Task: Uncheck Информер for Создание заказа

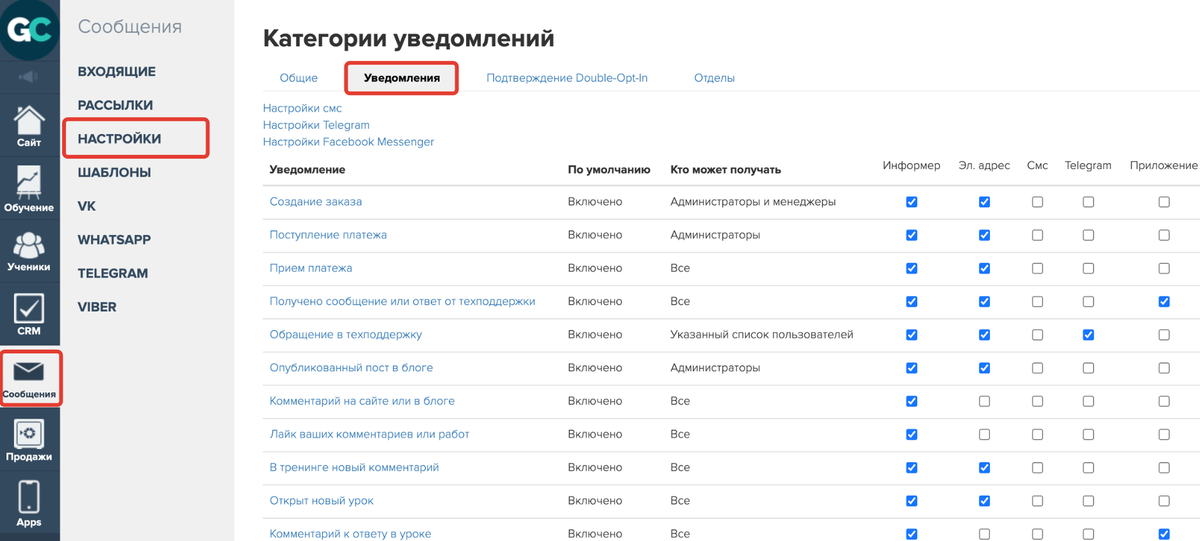Action: point(911,202)
